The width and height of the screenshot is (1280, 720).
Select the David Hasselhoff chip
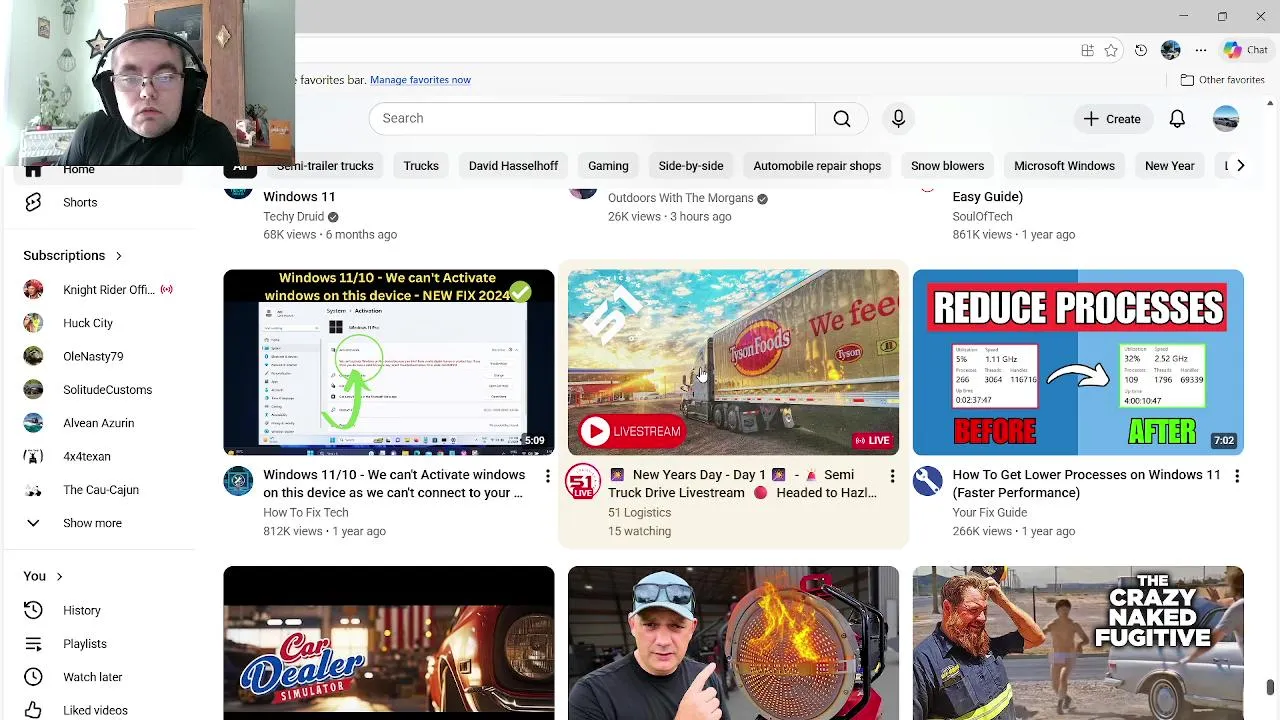[x=513, y=166]
